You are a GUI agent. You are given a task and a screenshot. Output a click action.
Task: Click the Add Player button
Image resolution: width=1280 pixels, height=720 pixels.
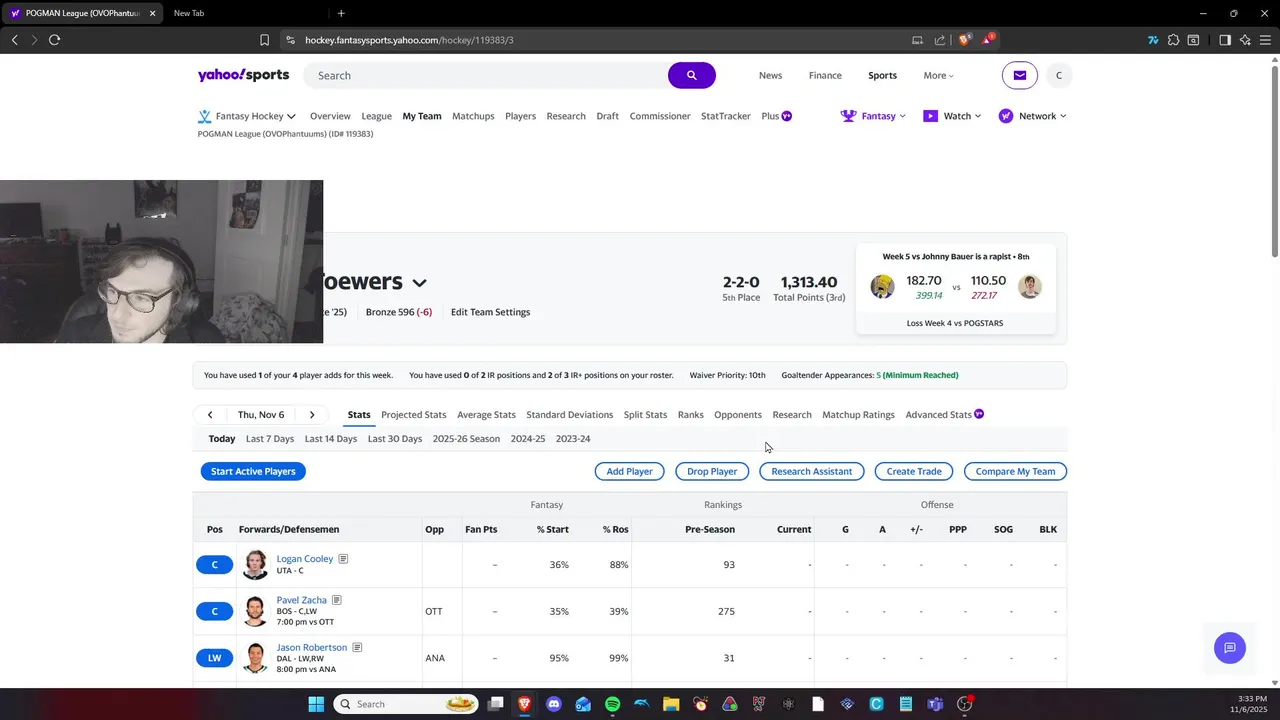pos(629,471)
